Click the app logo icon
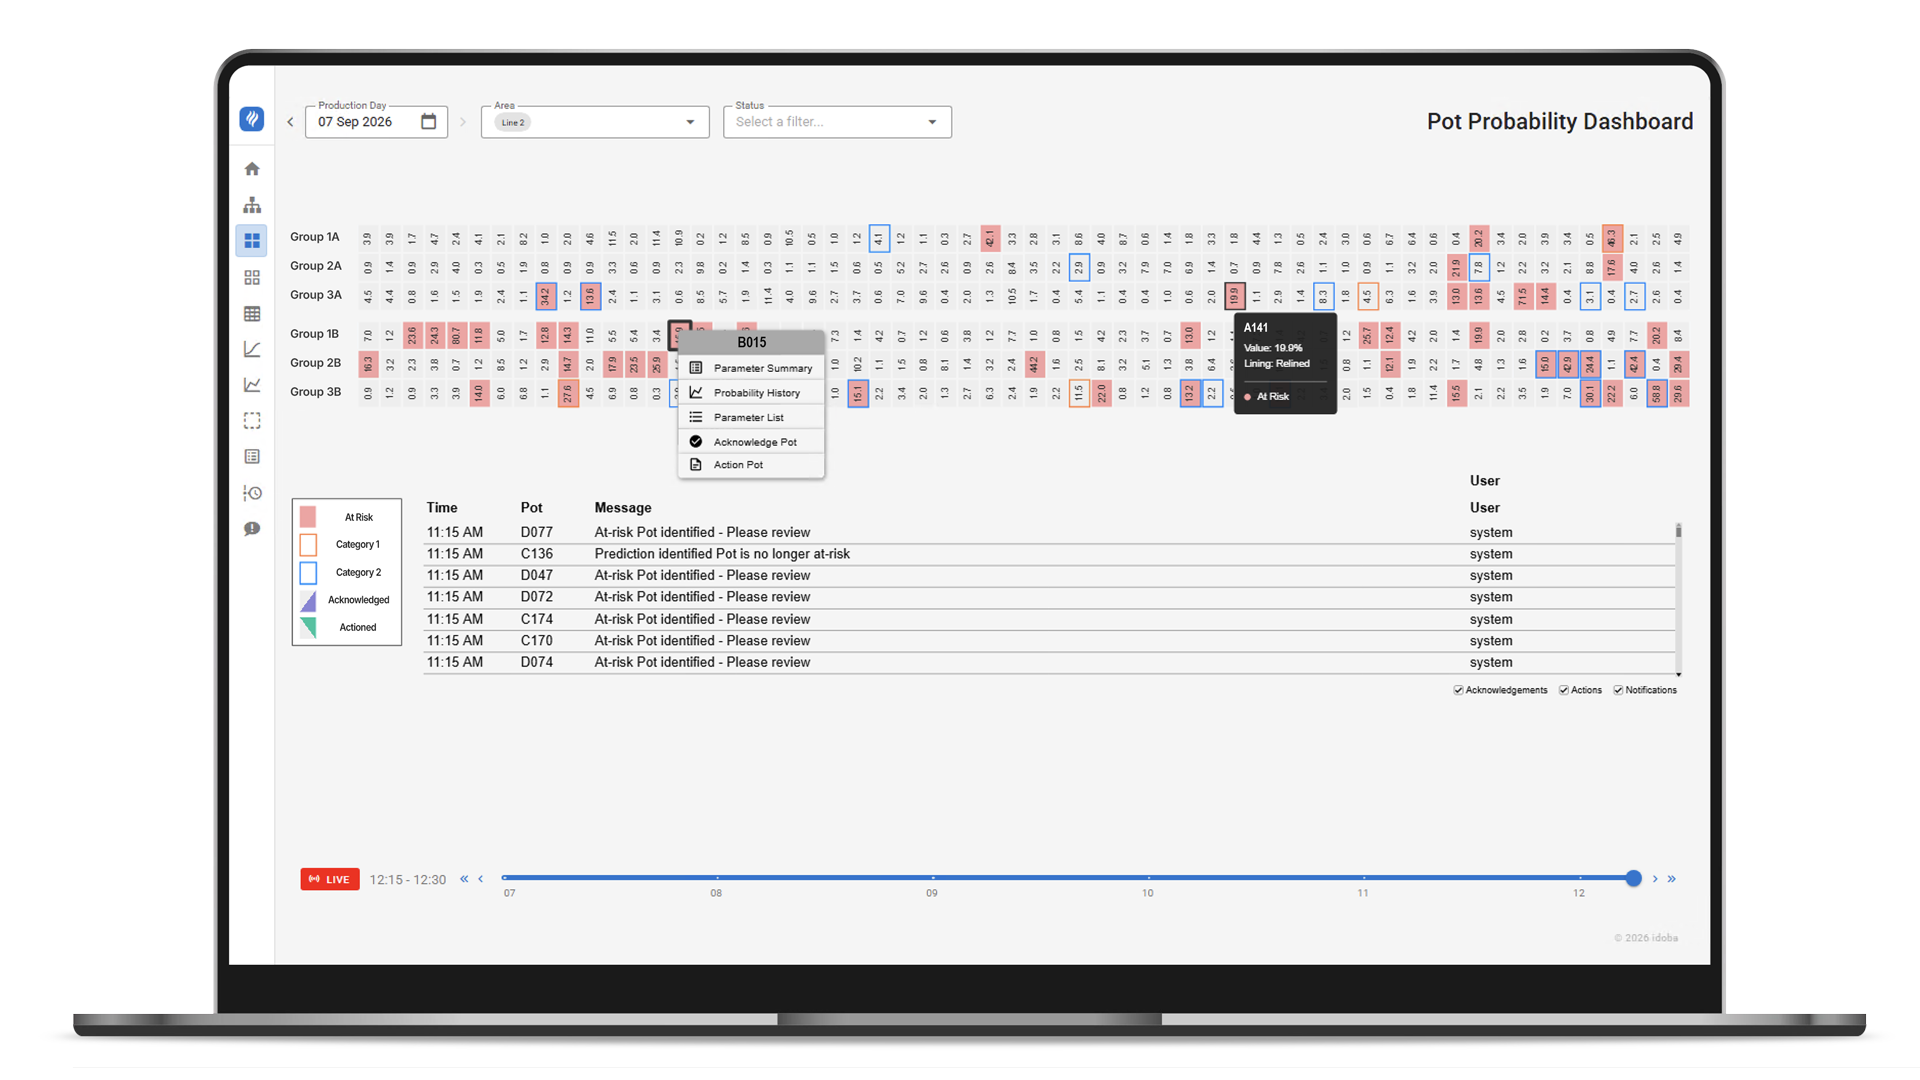The width and height of the screenshot is (1920, 1080). pyautogui.click(x=252, y=119)
